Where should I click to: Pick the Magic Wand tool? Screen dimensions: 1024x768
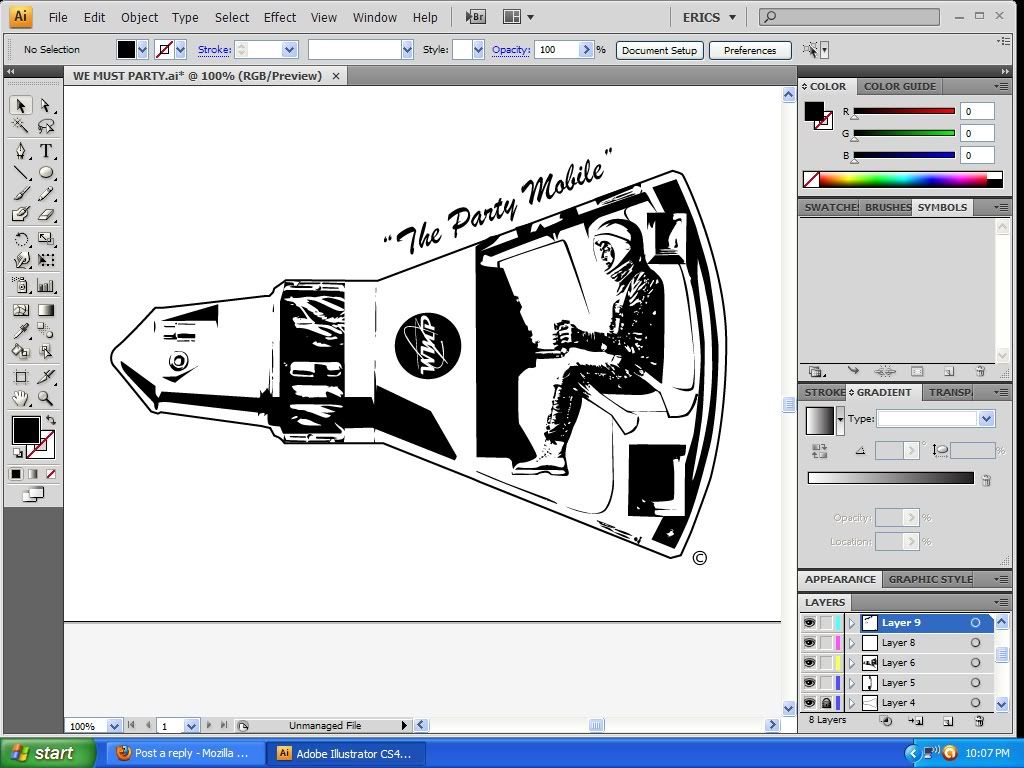[21, 126]
